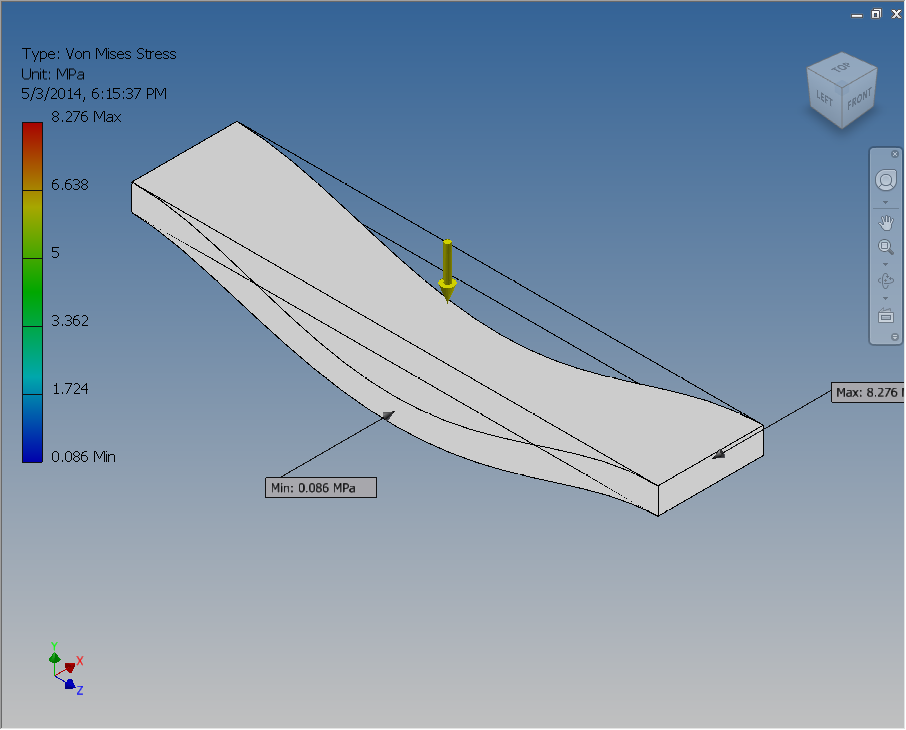Select the Max: 8.276 MPa callout

click(867, 392)
